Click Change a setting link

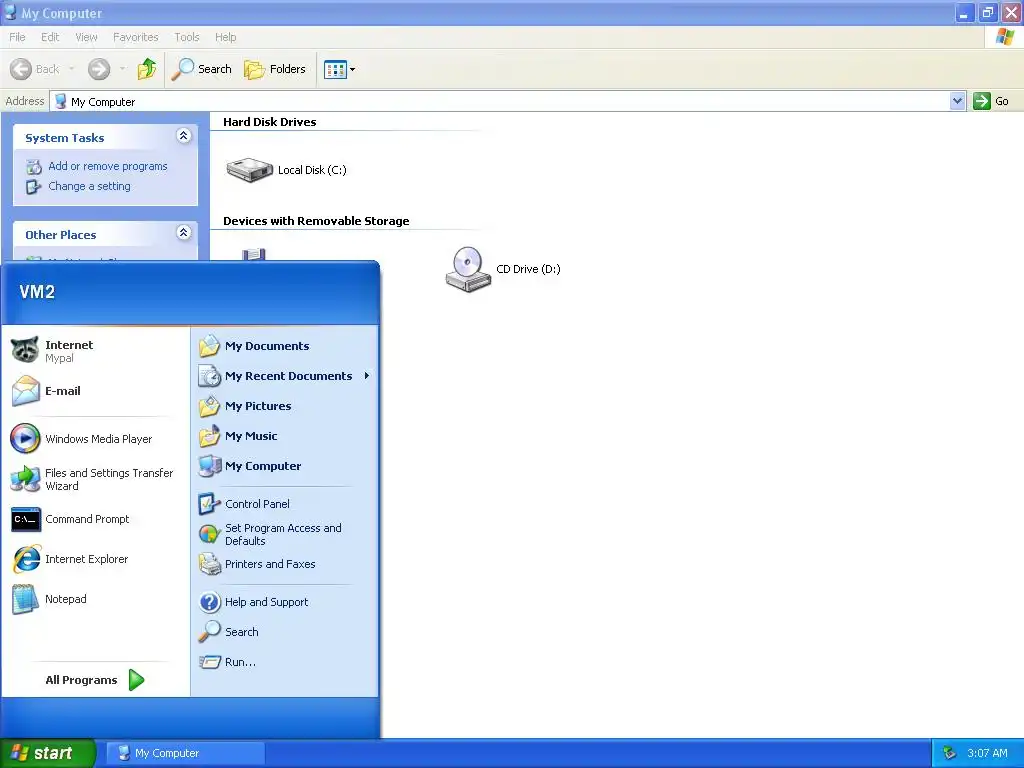click(x=89, y=186)
